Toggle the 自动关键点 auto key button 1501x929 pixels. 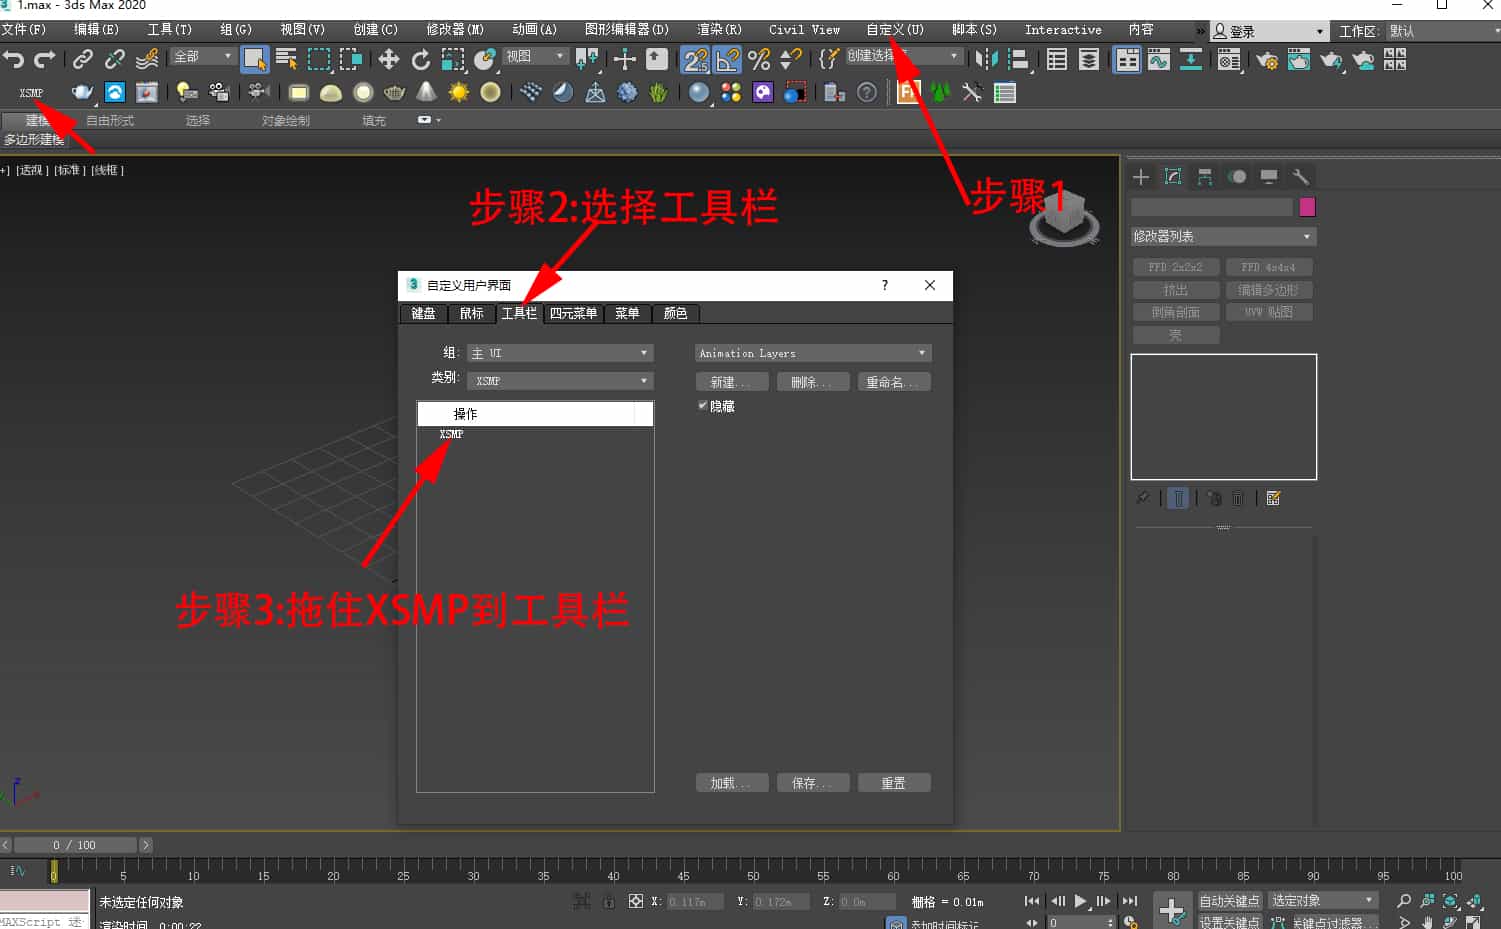click(1230, 901)
